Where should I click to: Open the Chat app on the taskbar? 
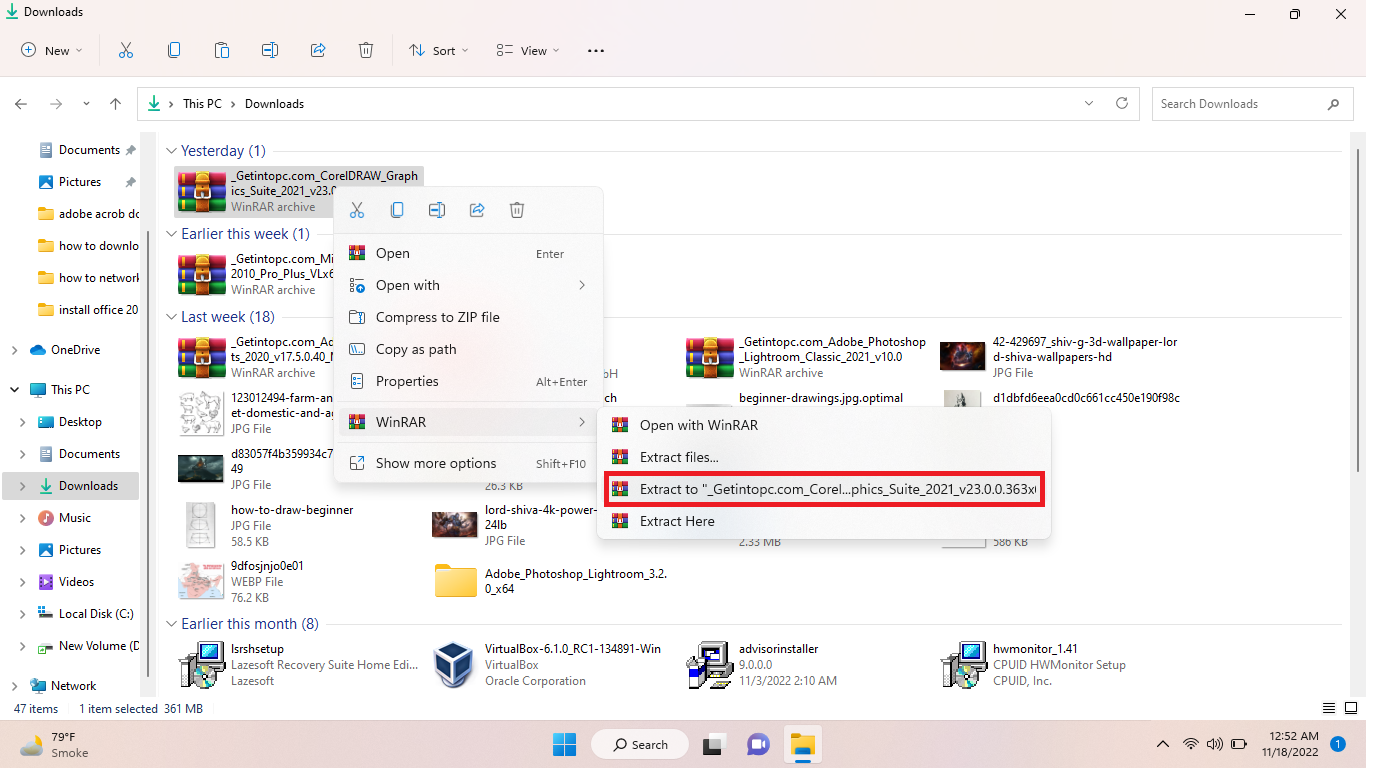pos(758,745)
